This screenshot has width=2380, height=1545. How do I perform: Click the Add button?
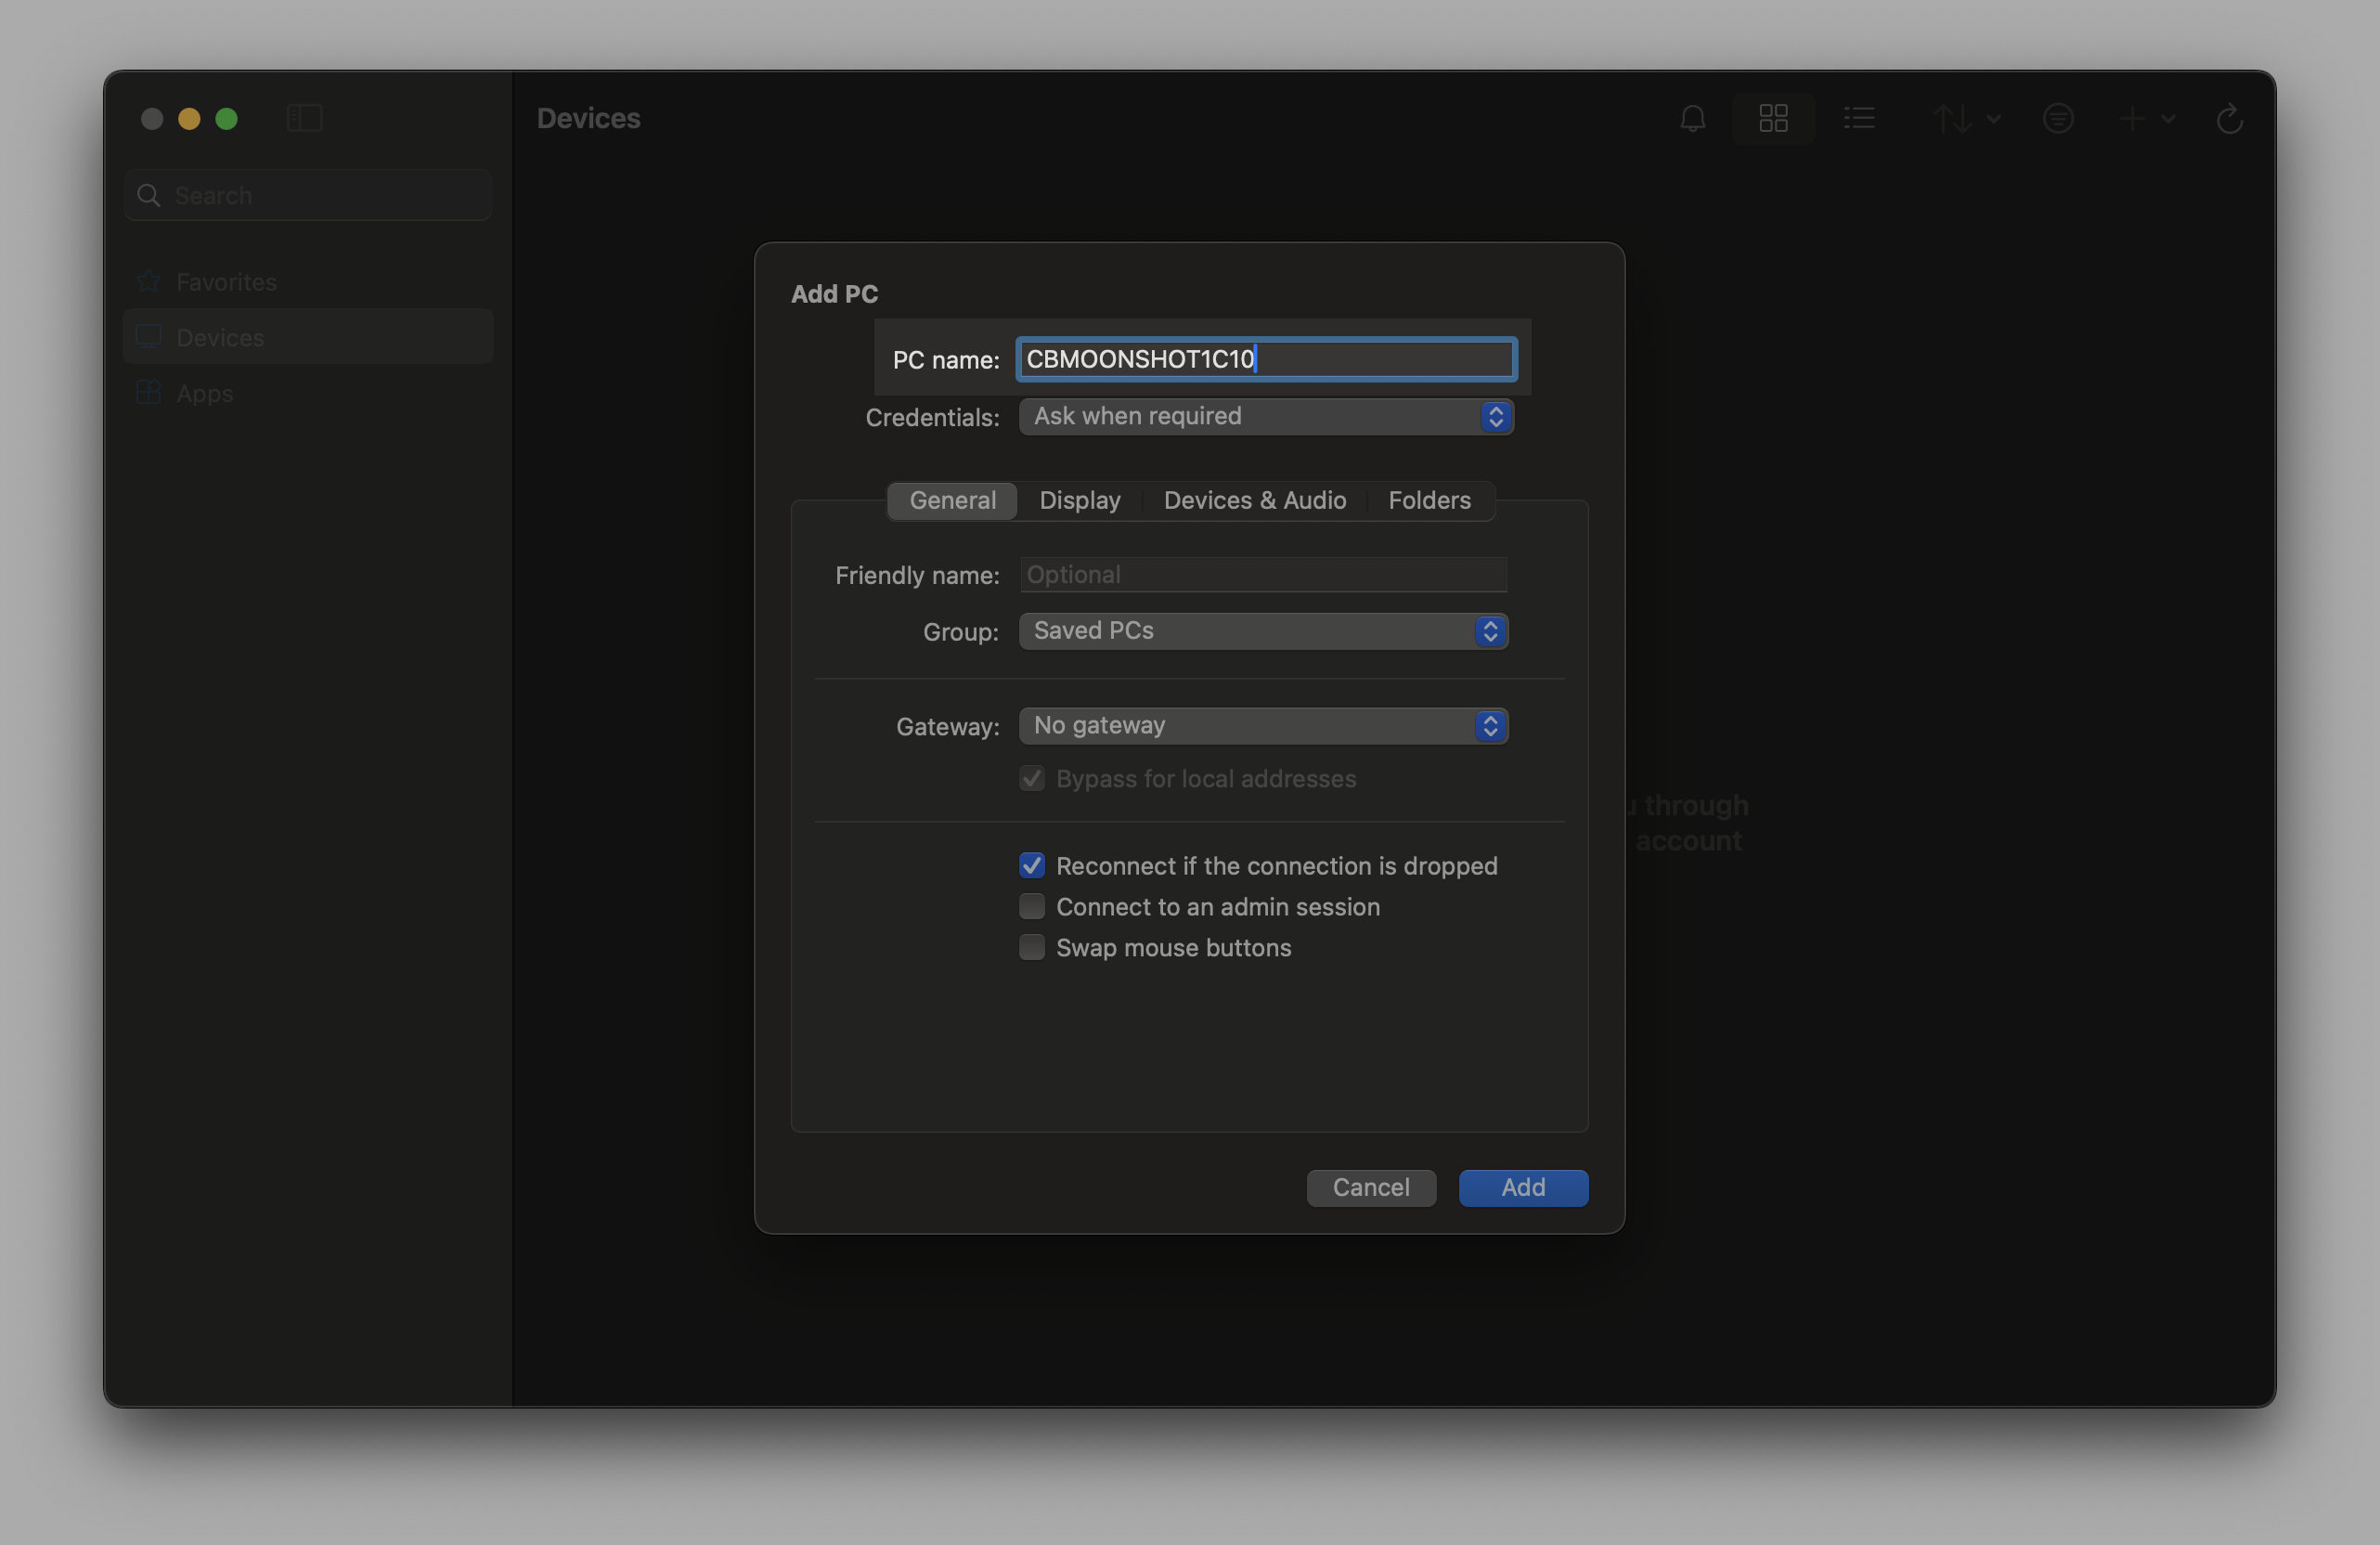click(1523, 1188)
